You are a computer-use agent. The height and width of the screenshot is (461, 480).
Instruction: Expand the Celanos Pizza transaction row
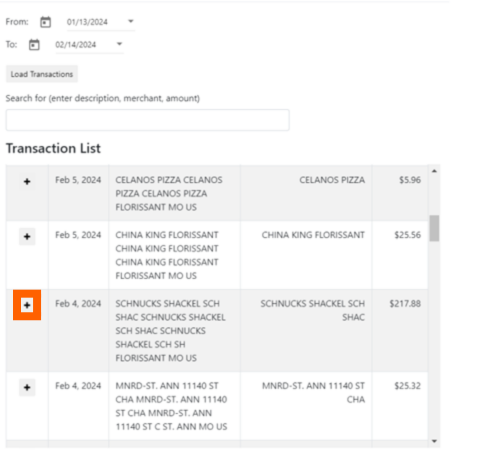(x=27, y=182)
